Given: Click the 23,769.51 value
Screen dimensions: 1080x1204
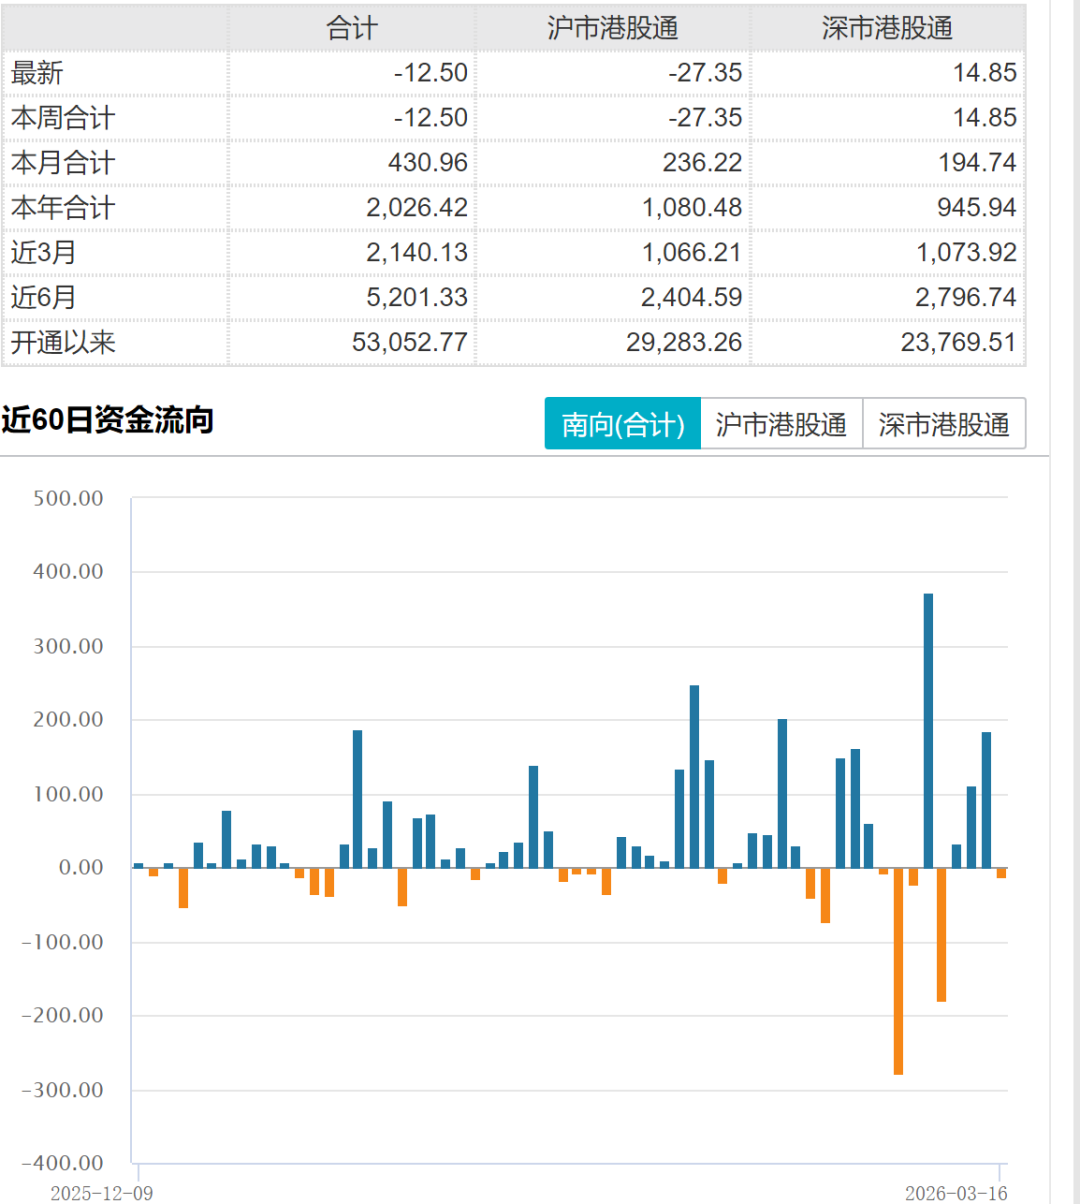Looking at the screenshot, I should (x=959, y=342).
